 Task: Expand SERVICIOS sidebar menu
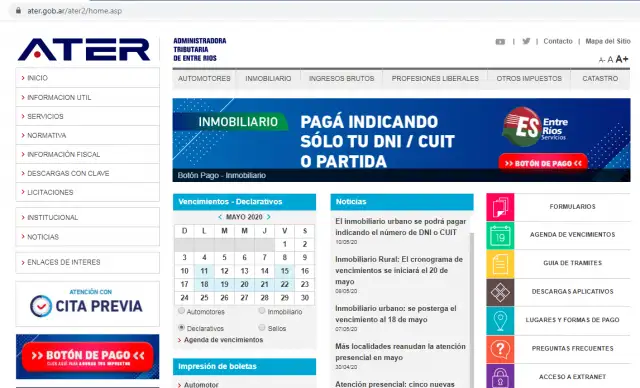87,117
